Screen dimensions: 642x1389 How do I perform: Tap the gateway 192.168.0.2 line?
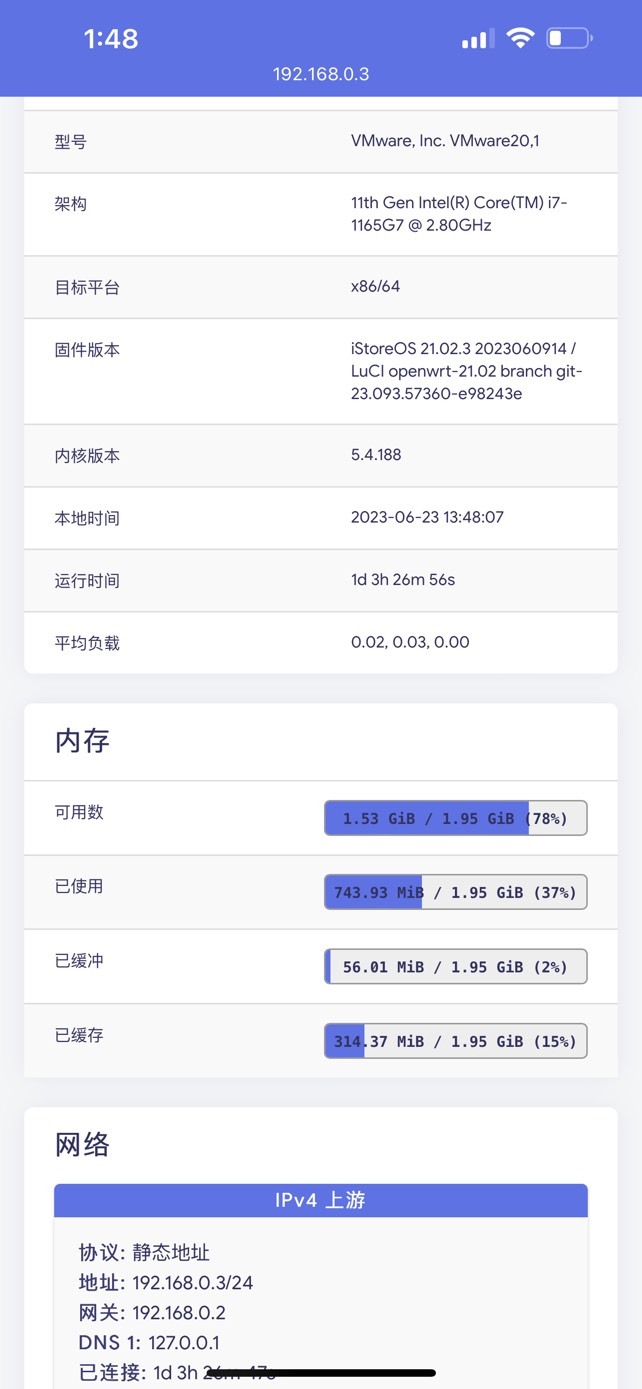(x=153, y=1313)
